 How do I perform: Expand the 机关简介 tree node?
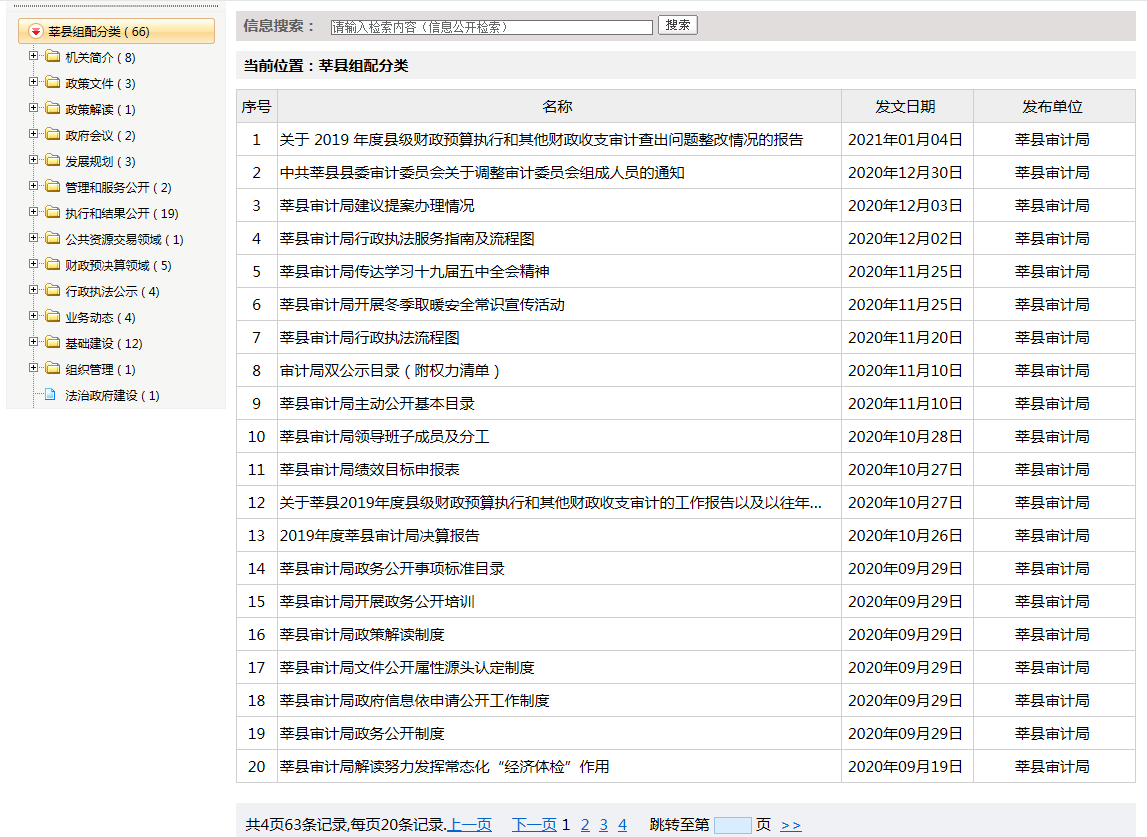click(x=33, y=56)
